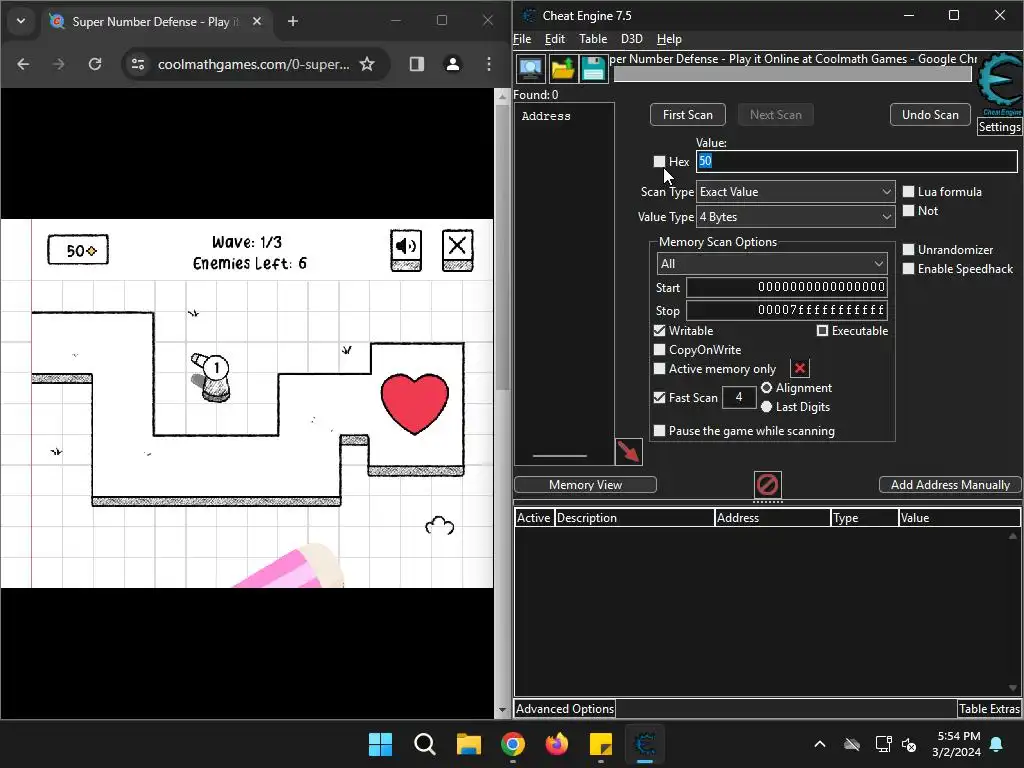The height and width of the screenshot is (768, 1024).
Task: Open Sticky Notes from the taskbar
Action: 600,744
